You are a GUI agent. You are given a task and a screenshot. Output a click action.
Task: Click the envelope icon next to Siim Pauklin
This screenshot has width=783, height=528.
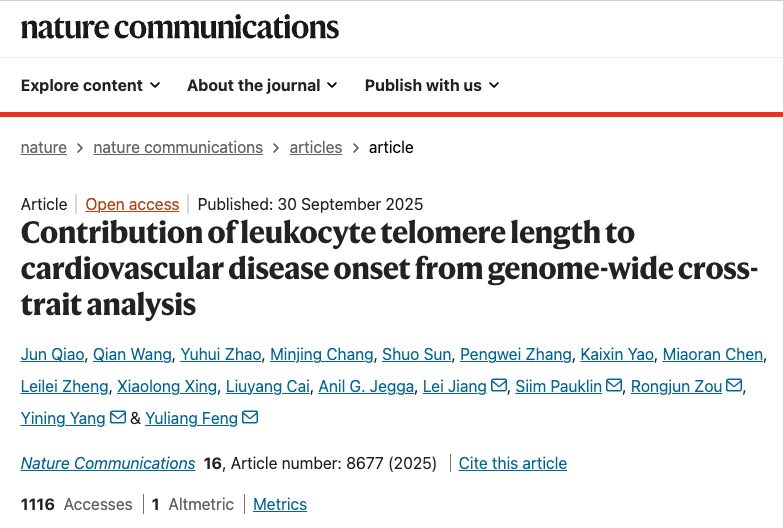(x=614, y=387)
